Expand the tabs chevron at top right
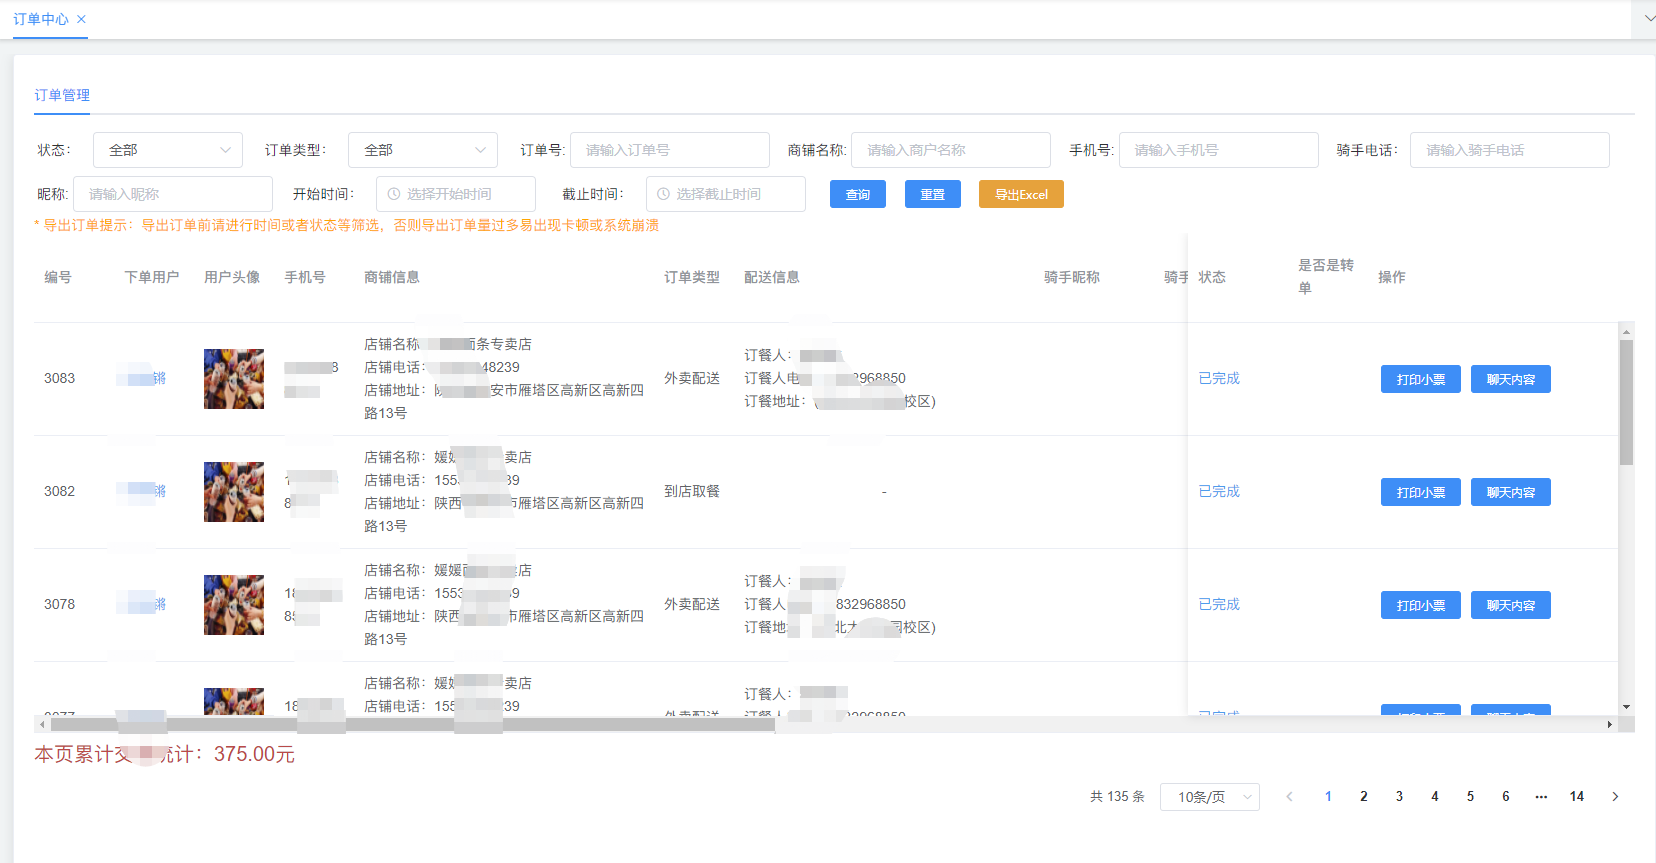This screenshot has height=863, width=1656. (1649, 18)
